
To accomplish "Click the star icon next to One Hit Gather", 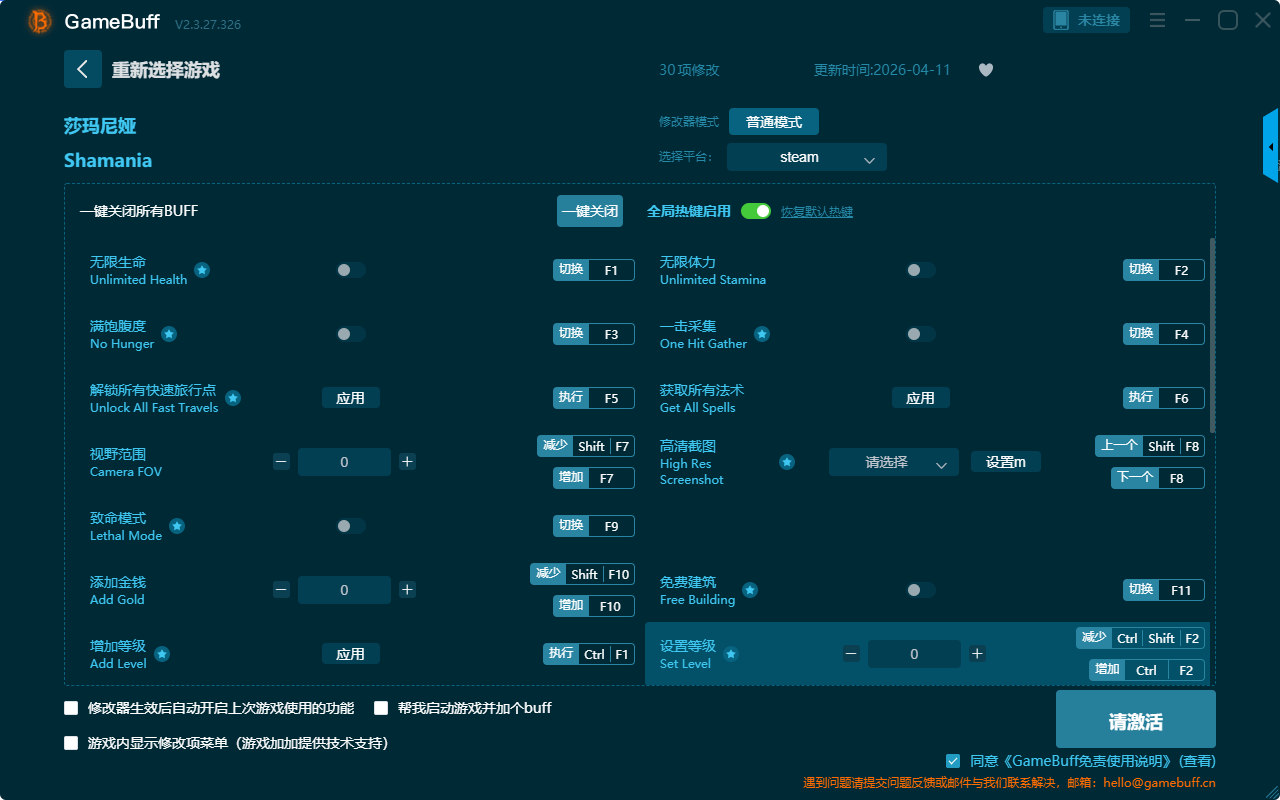I will coord(762,334).
